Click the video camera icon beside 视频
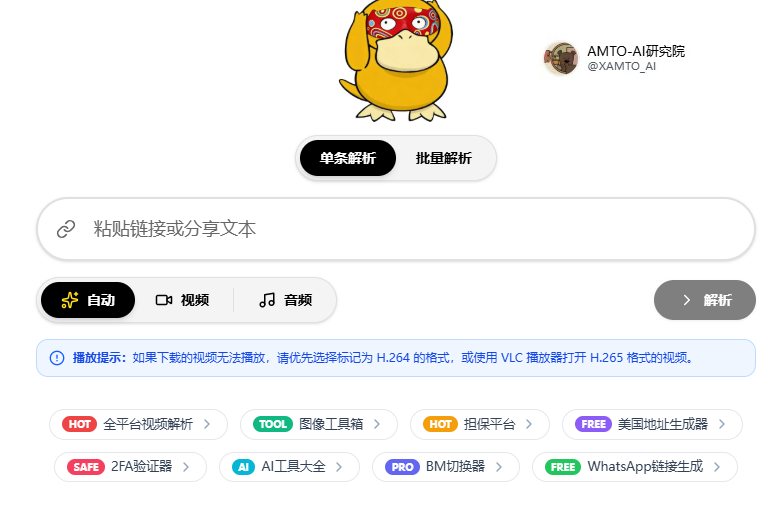The width and height of the screenshot is (773, 505). tap(164, 300)
